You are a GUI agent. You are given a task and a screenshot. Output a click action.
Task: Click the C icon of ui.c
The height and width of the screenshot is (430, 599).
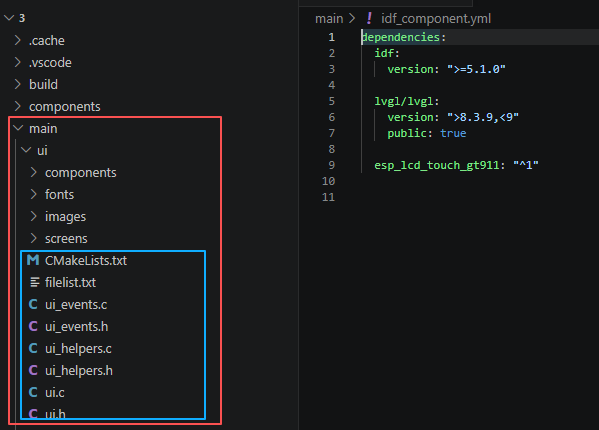33,392
